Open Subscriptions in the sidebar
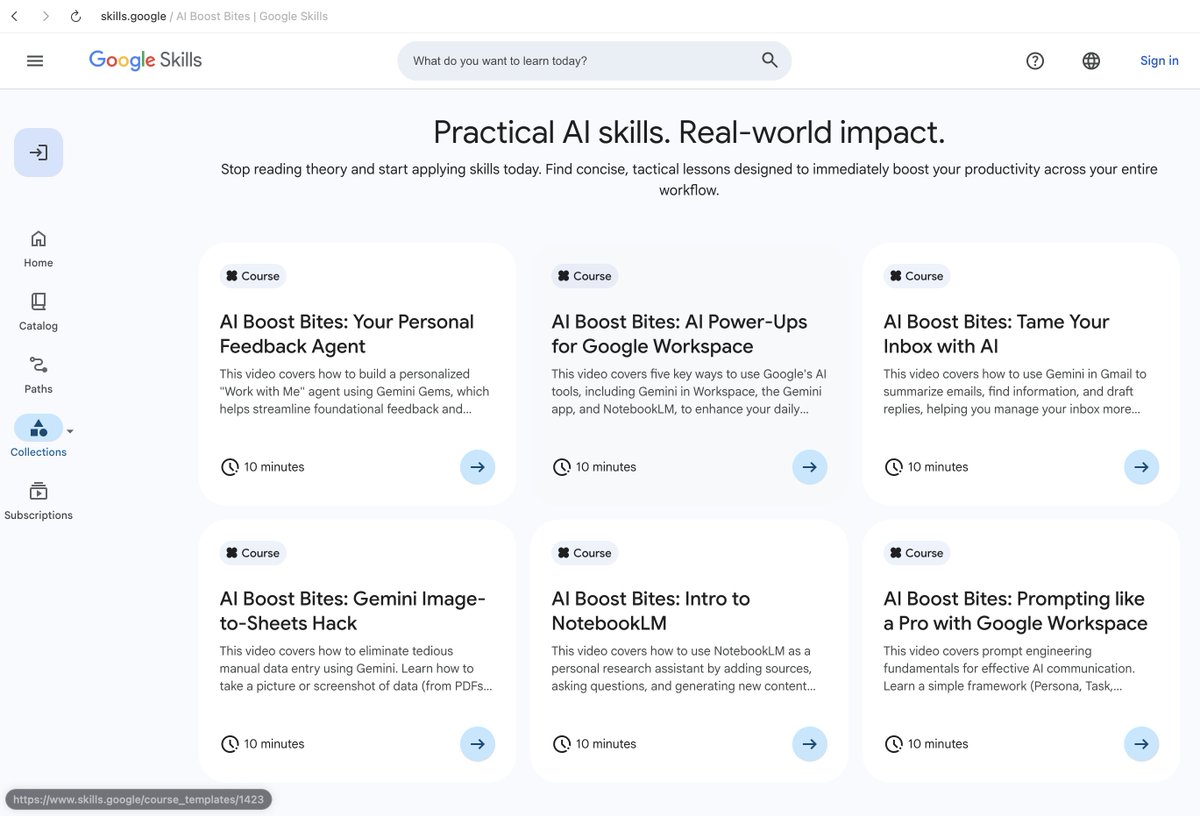1200x816 pixels. [x=38, y=500]
